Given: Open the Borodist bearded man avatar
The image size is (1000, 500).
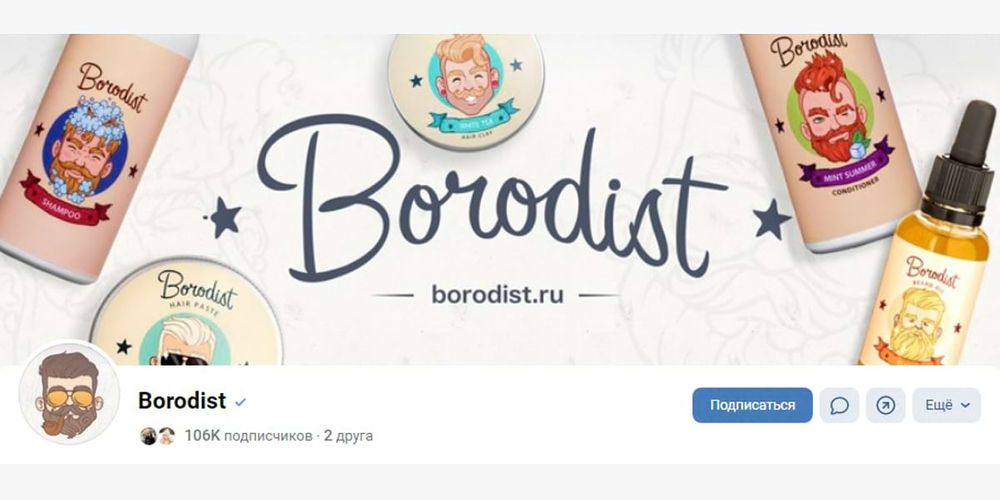Looking at the screenshot, I should click(69, 392).
